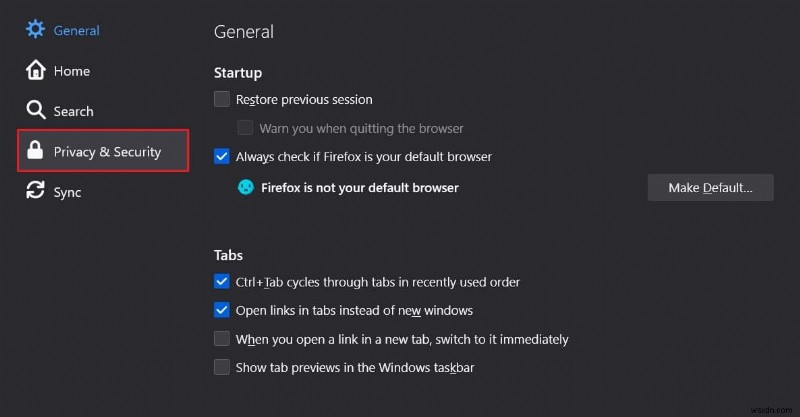This screenshot has width=800, height=417.
Task: Go to the Search settings label
Action: [x=74, y=111]
